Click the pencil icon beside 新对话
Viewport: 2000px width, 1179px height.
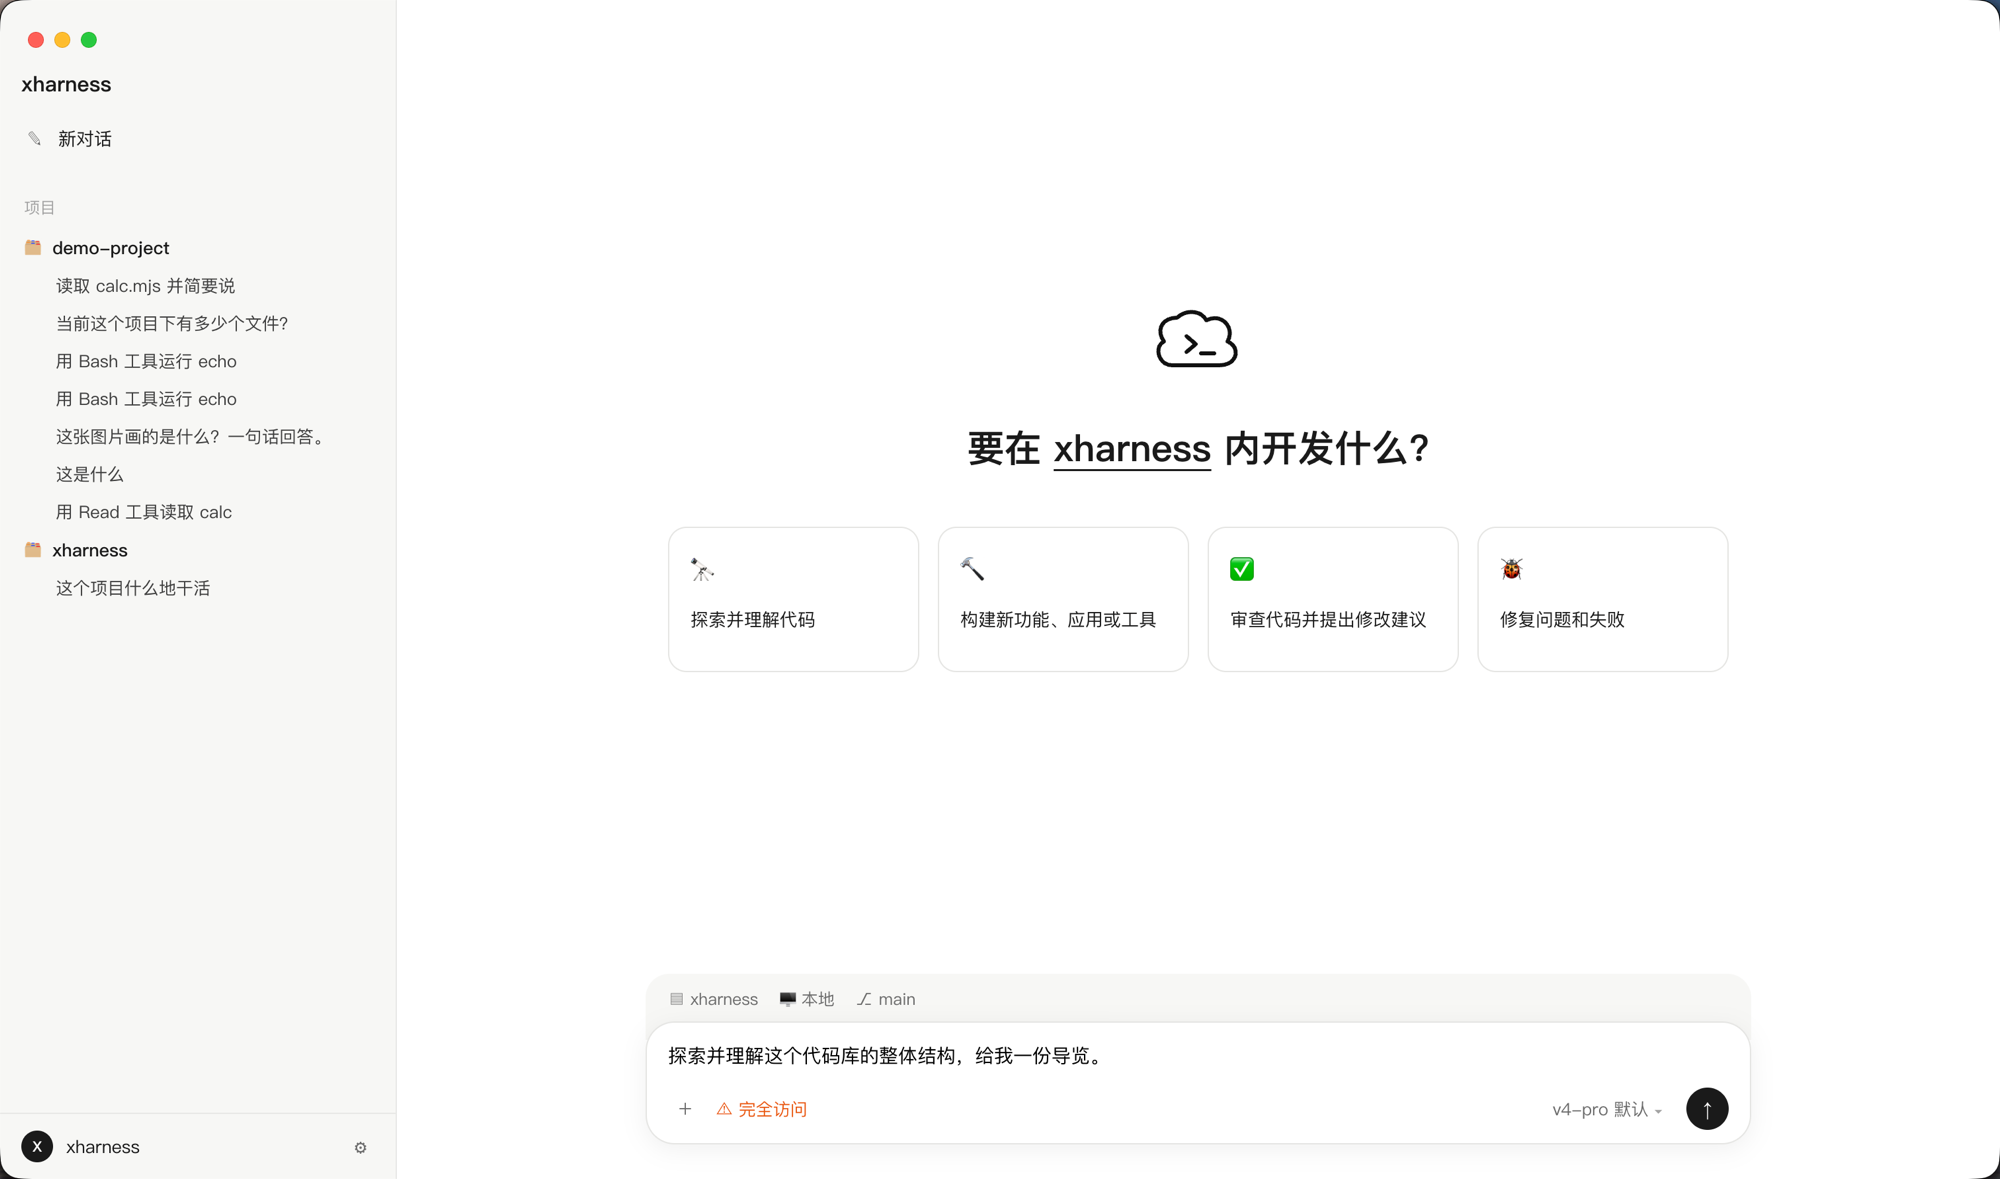coord(35,139)
